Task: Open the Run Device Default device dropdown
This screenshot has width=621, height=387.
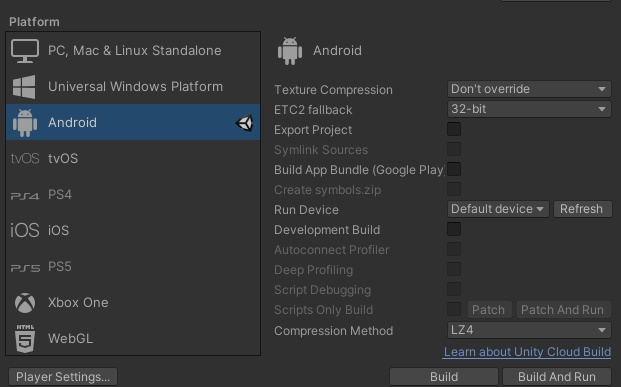Action: (498, 209)
